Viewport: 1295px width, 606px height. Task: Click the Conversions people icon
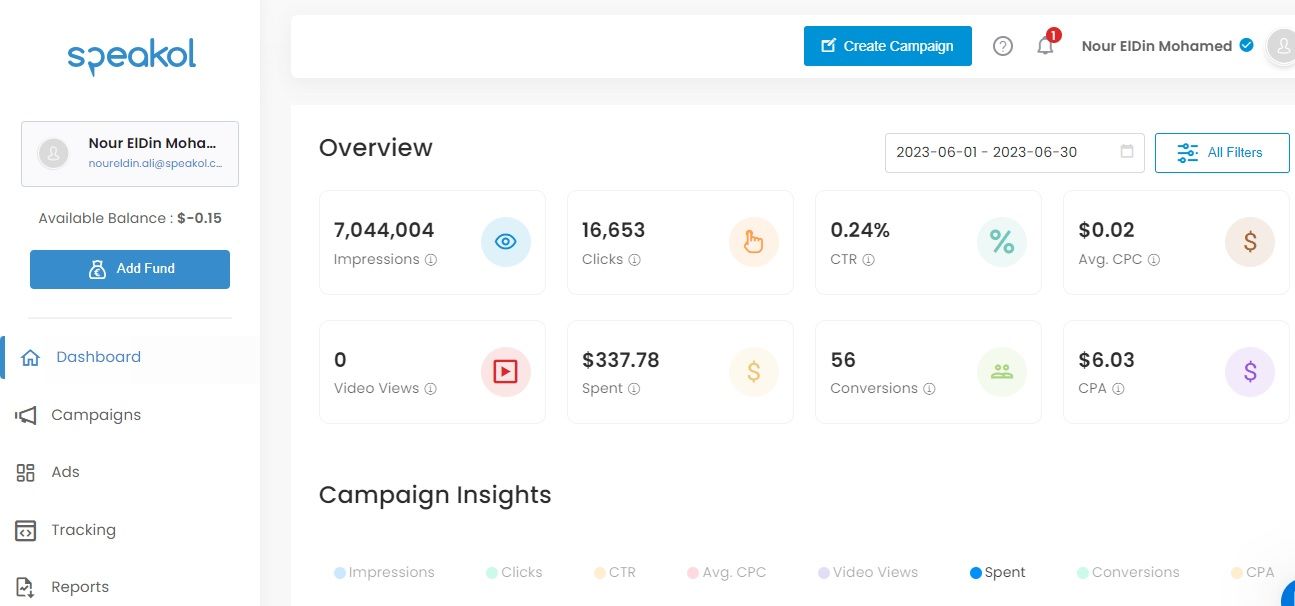coord(1001,371)
